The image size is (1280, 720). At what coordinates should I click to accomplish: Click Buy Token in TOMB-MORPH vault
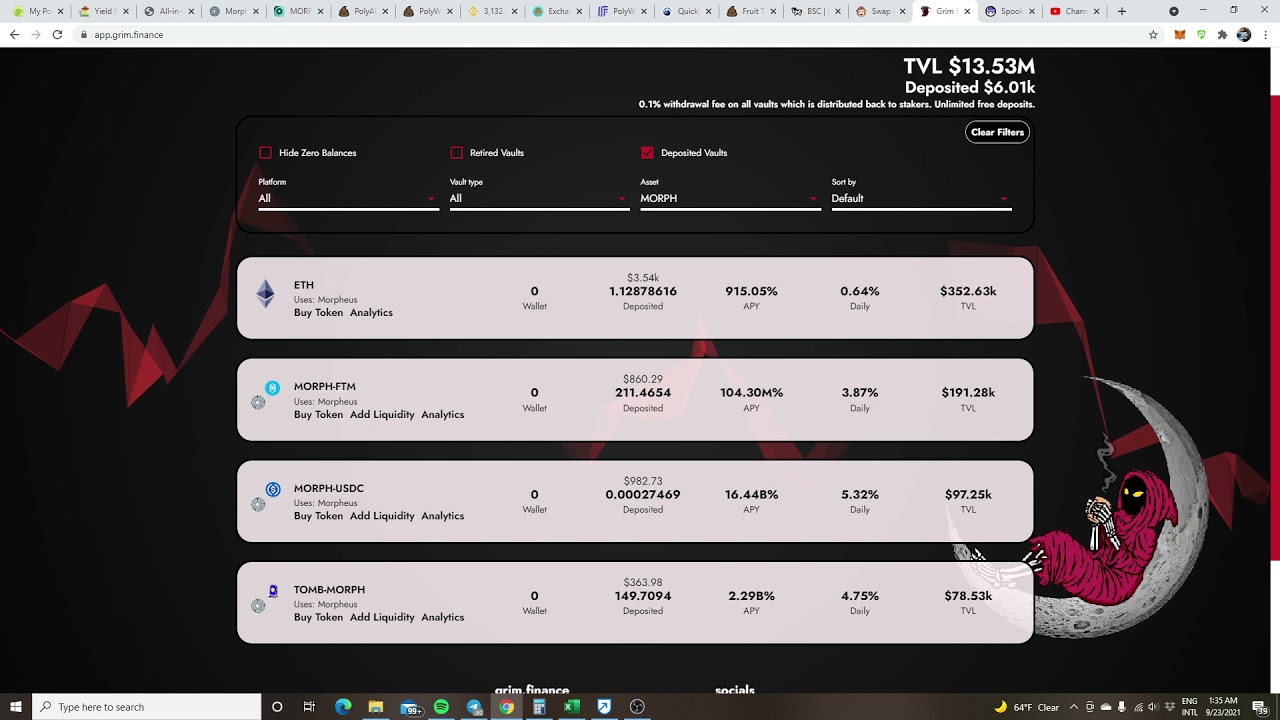coord(318,617)
